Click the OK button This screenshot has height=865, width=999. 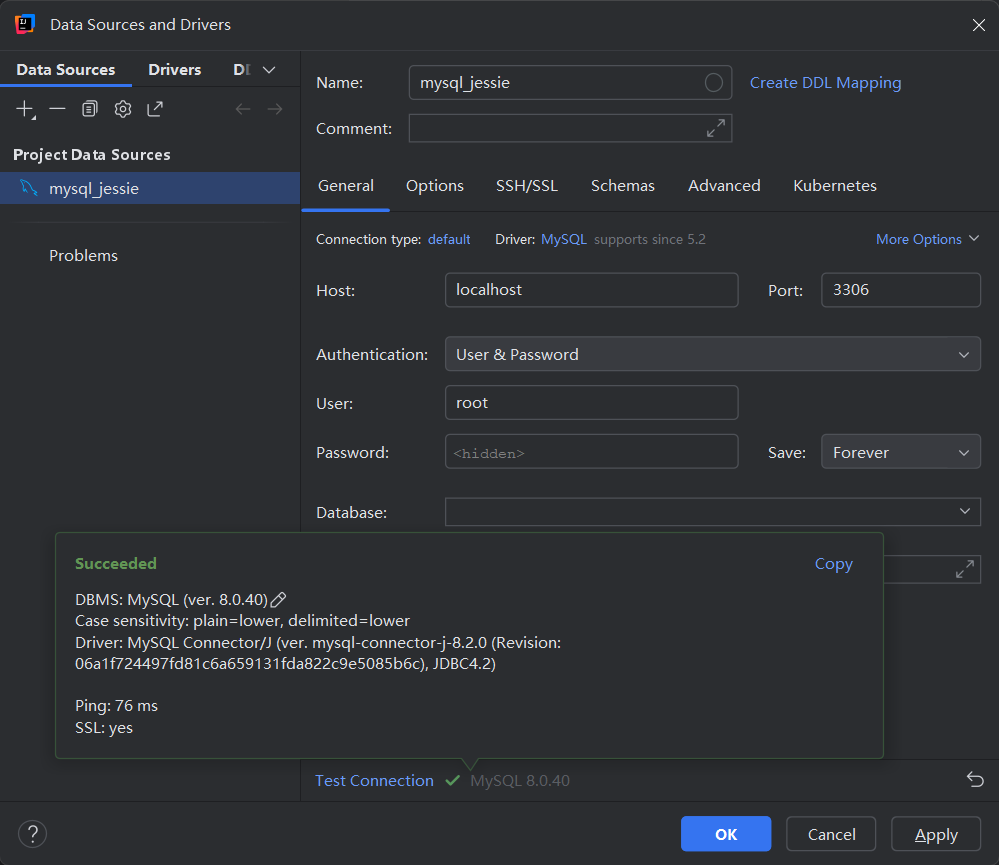(726, 834)
